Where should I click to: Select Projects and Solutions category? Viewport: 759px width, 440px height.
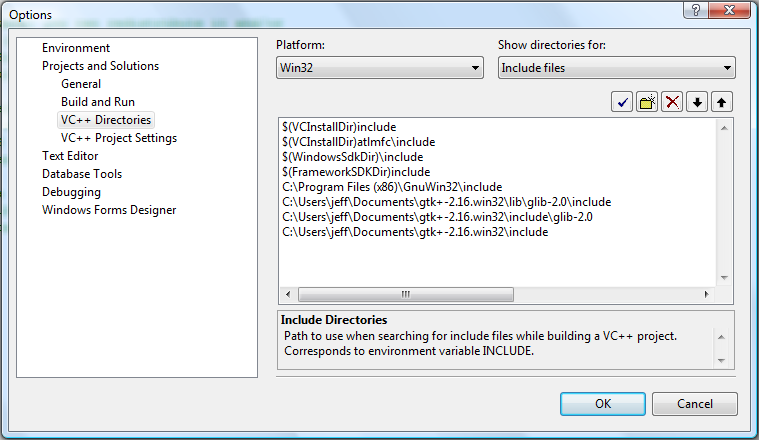click(x=100, y=66)
